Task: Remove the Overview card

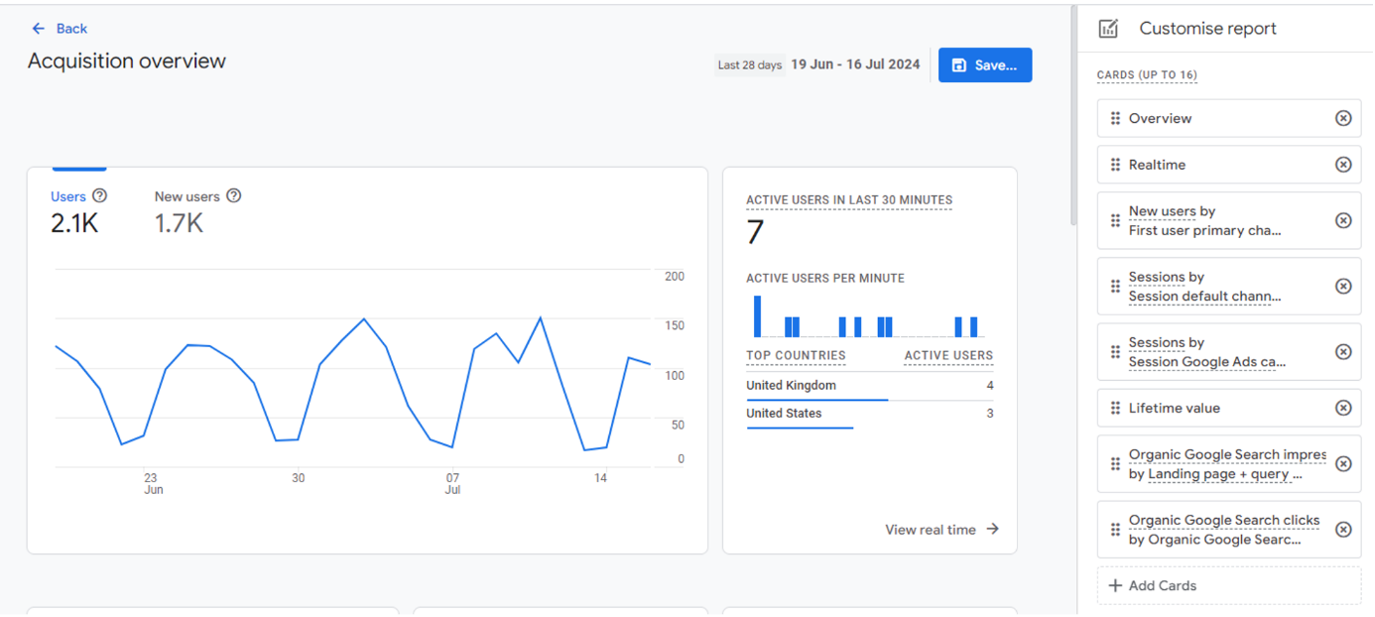Action: coord(1343,118)
